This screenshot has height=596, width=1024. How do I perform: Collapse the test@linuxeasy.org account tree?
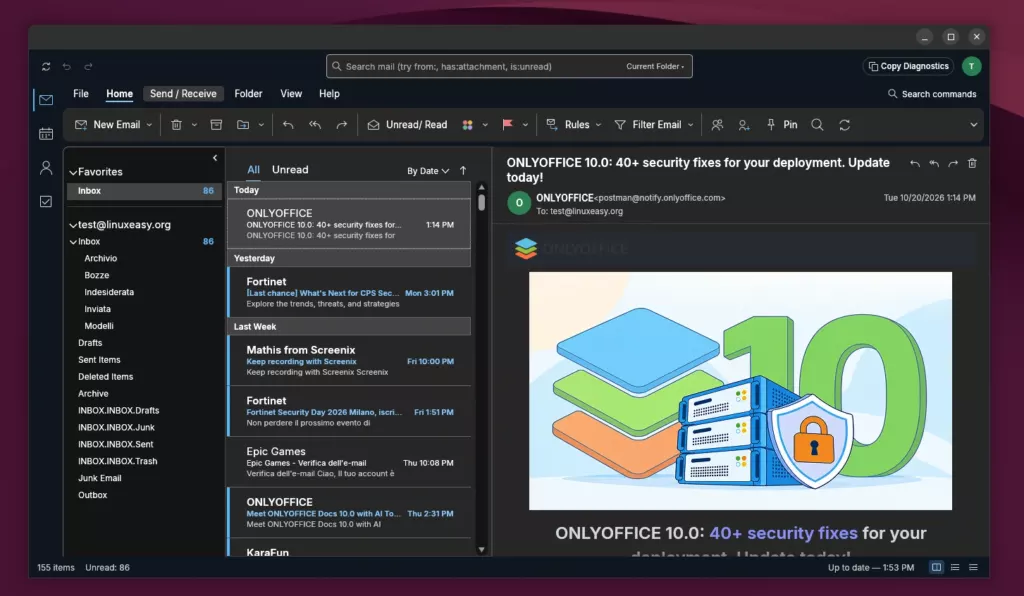click(x=73, y=225)
